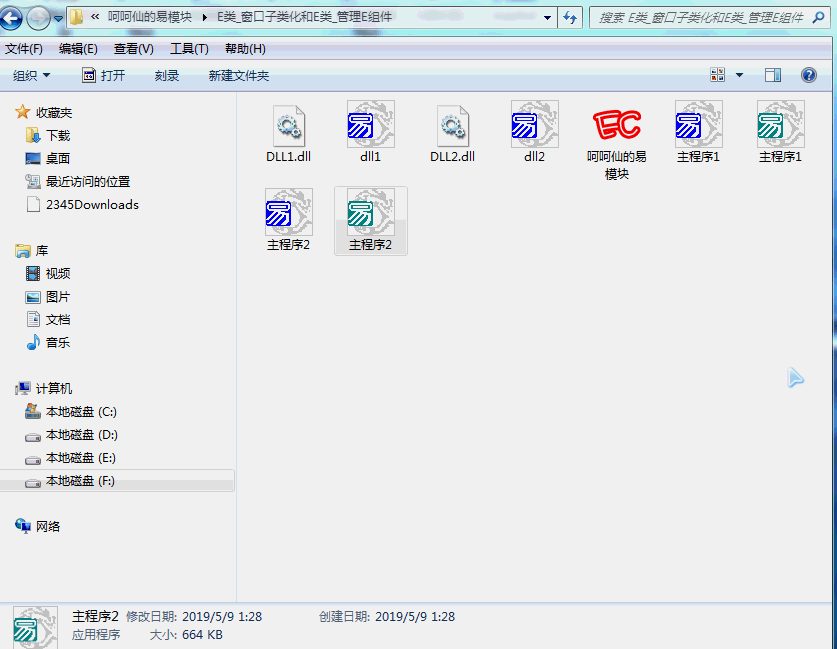Open 本地磁盘 (D:)

tap(82, 435)
